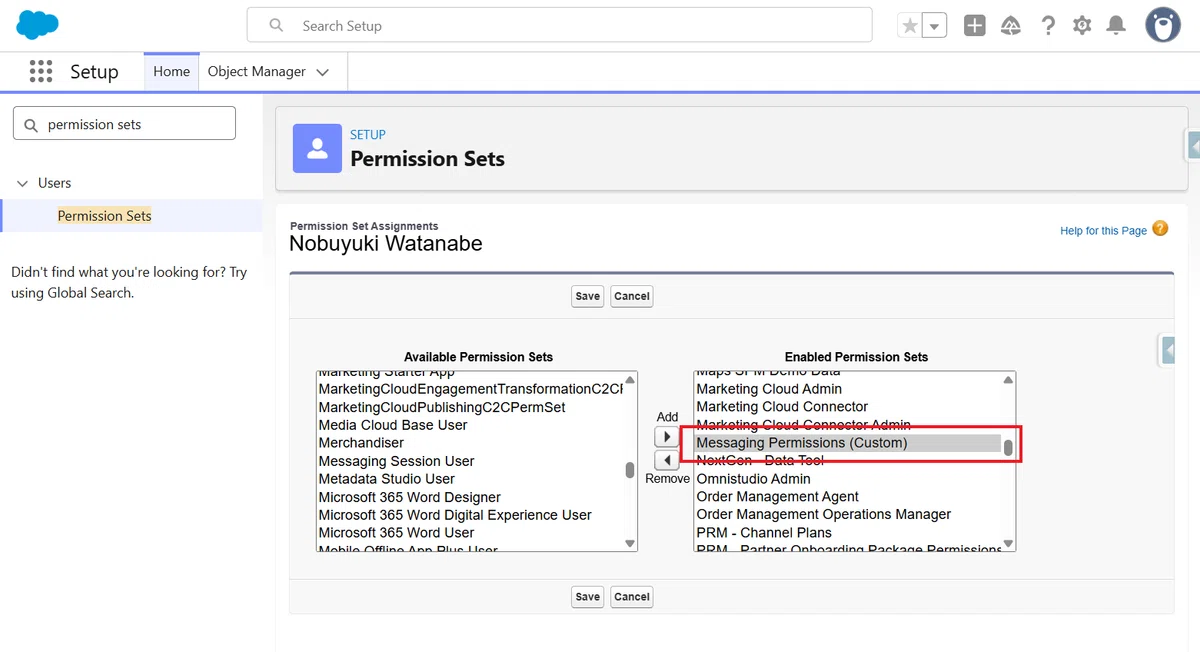
Task: Expand the side panel arrow near the page header
Action: tap(1193, 145)
